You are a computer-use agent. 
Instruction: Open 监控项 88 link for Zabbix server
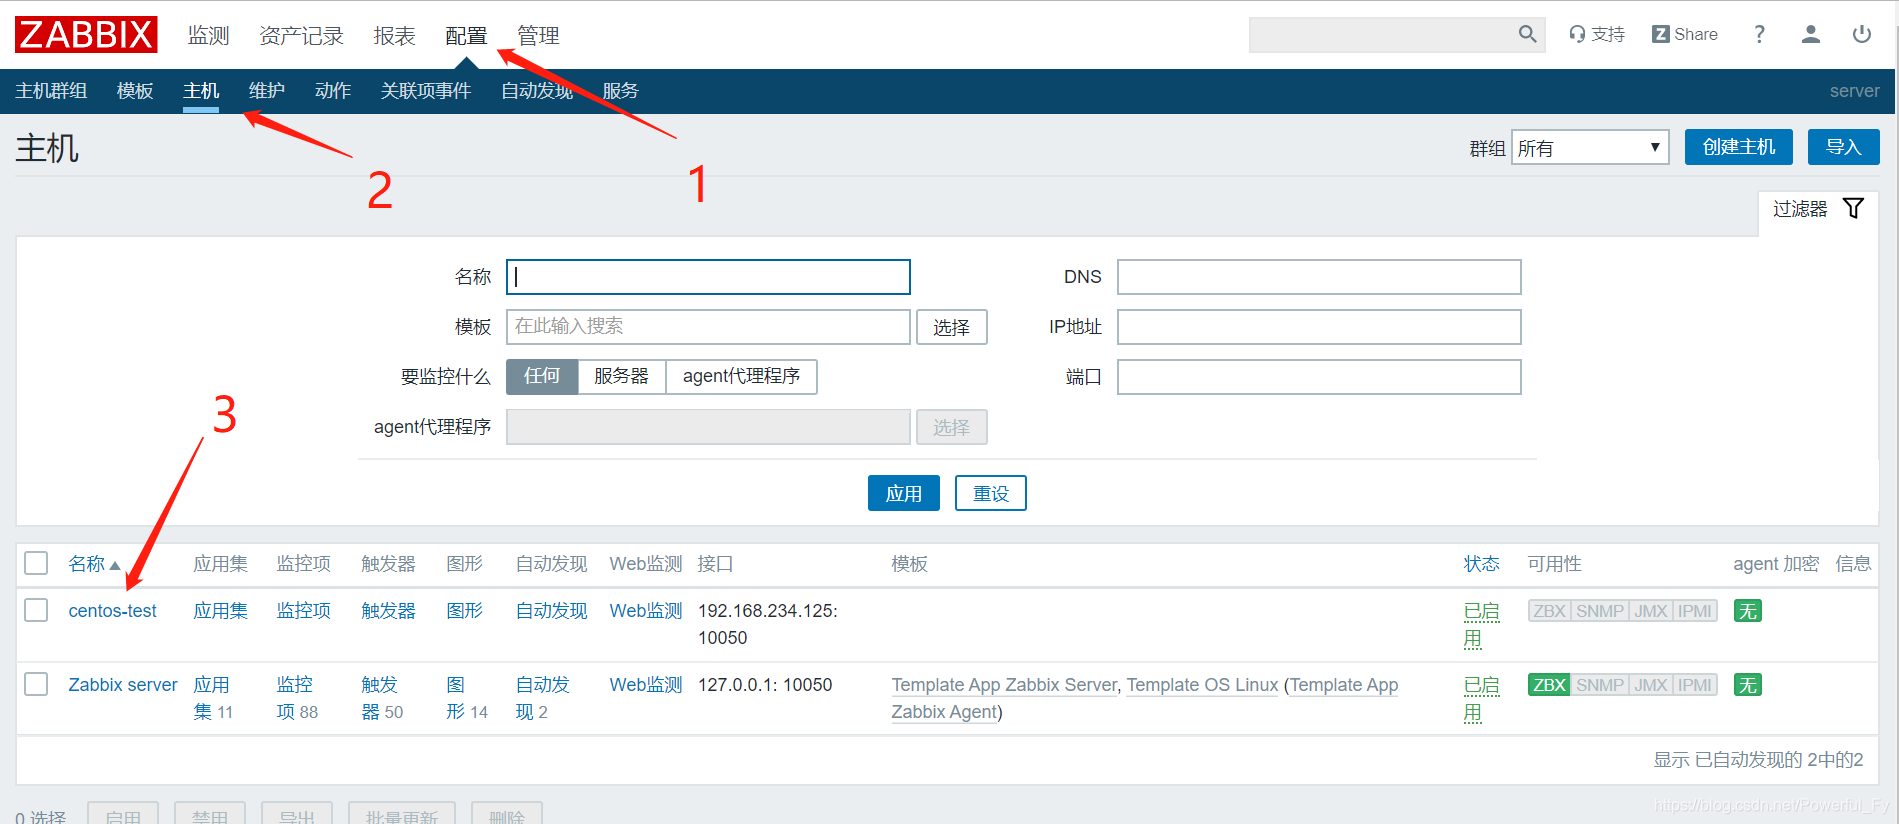coord(297,698)
